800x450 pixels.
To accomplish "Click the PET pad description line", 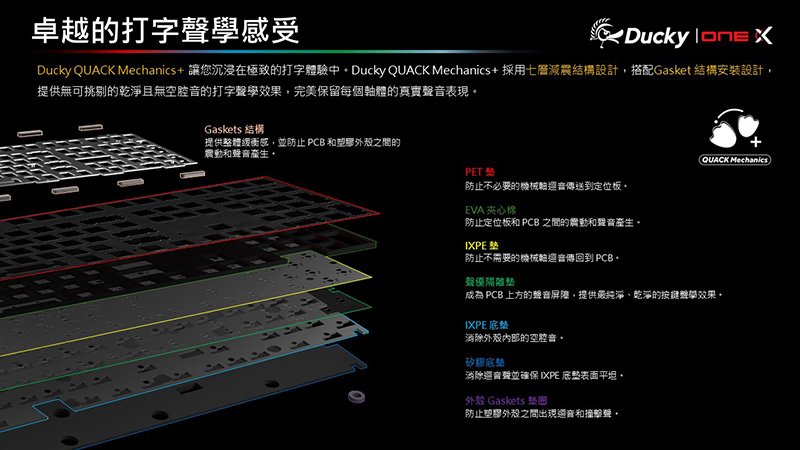I will (x=546, y=186).
